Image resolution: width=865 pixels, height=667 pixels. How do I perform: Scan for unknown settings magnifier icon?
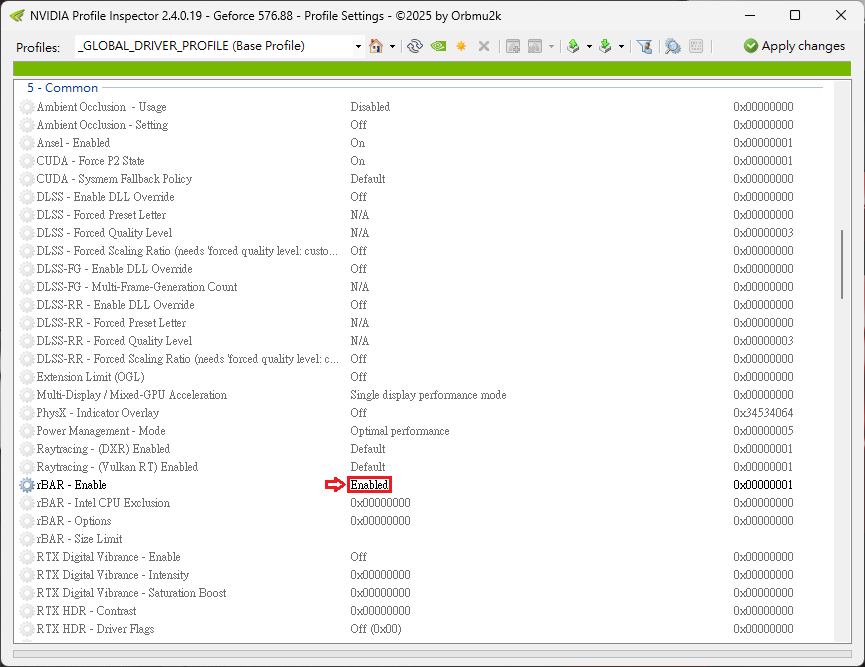pyautogui.click(x=672, y=46)
